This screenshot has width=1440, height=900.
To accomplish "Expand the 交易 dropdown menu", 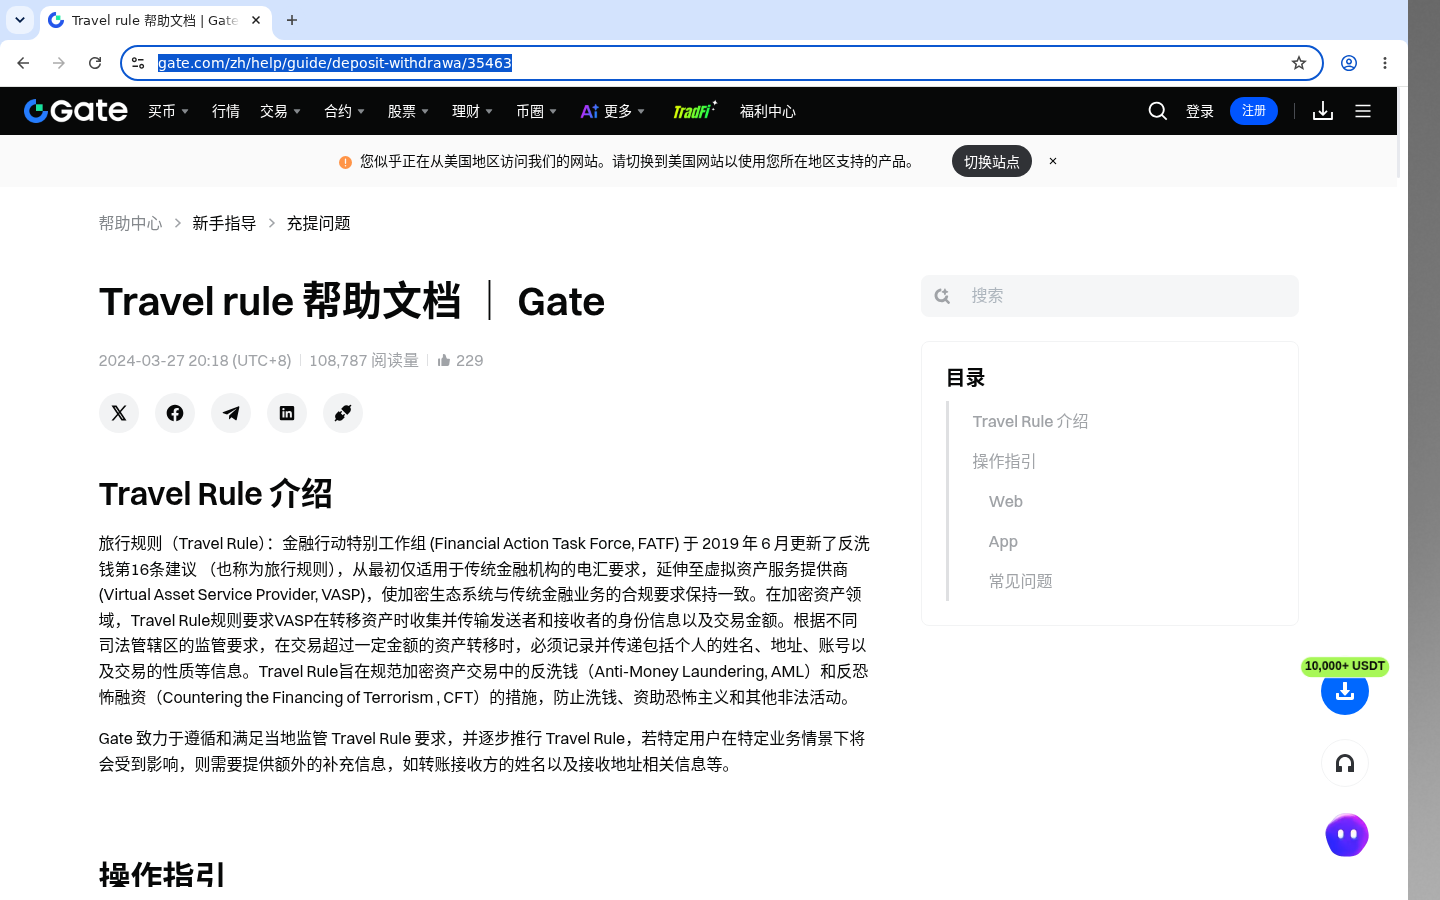I will coord(281,111).
